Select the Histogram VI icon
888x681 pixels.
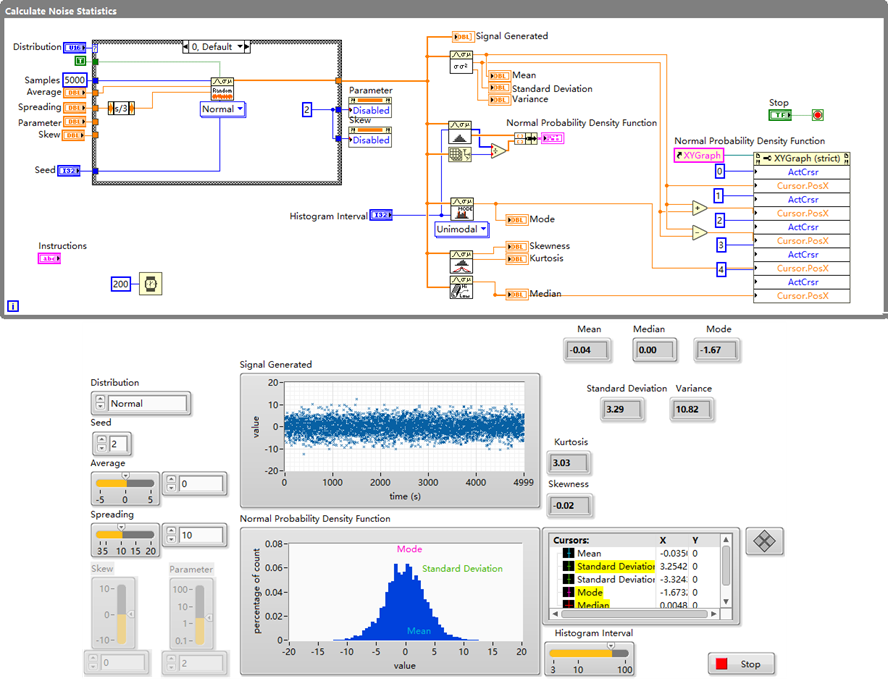(460, 132)
